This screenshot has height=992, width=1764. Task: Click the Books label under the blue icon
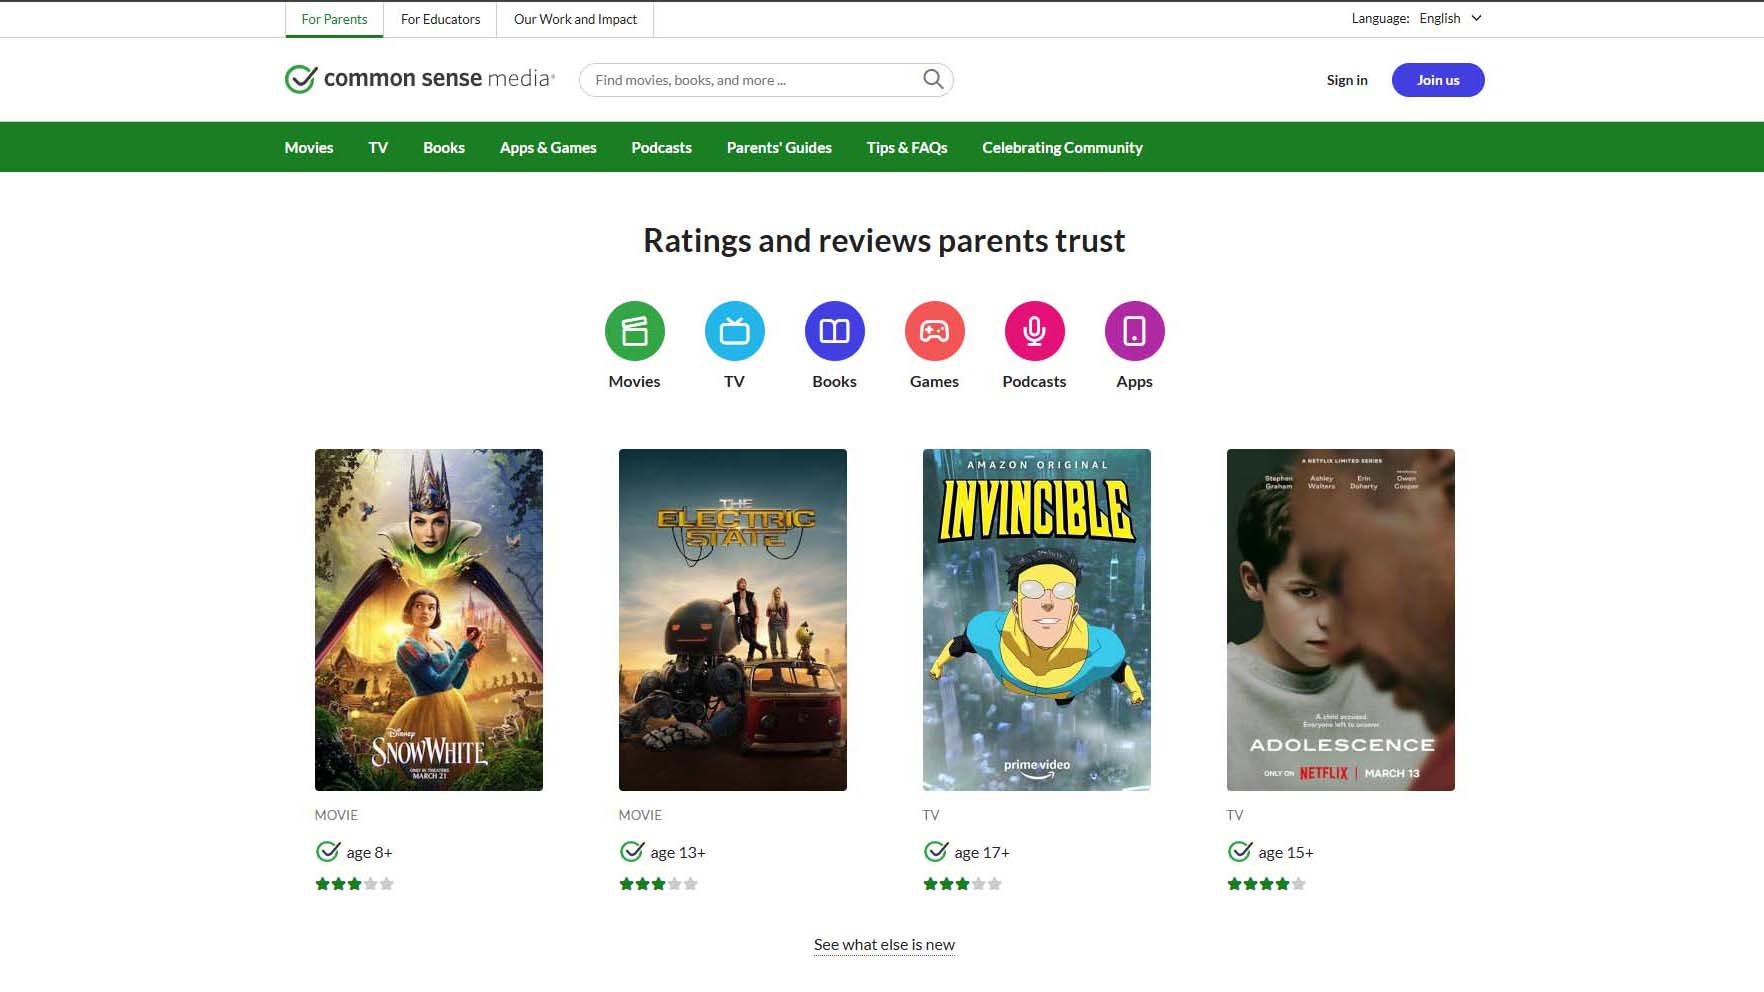coord(834,381)
